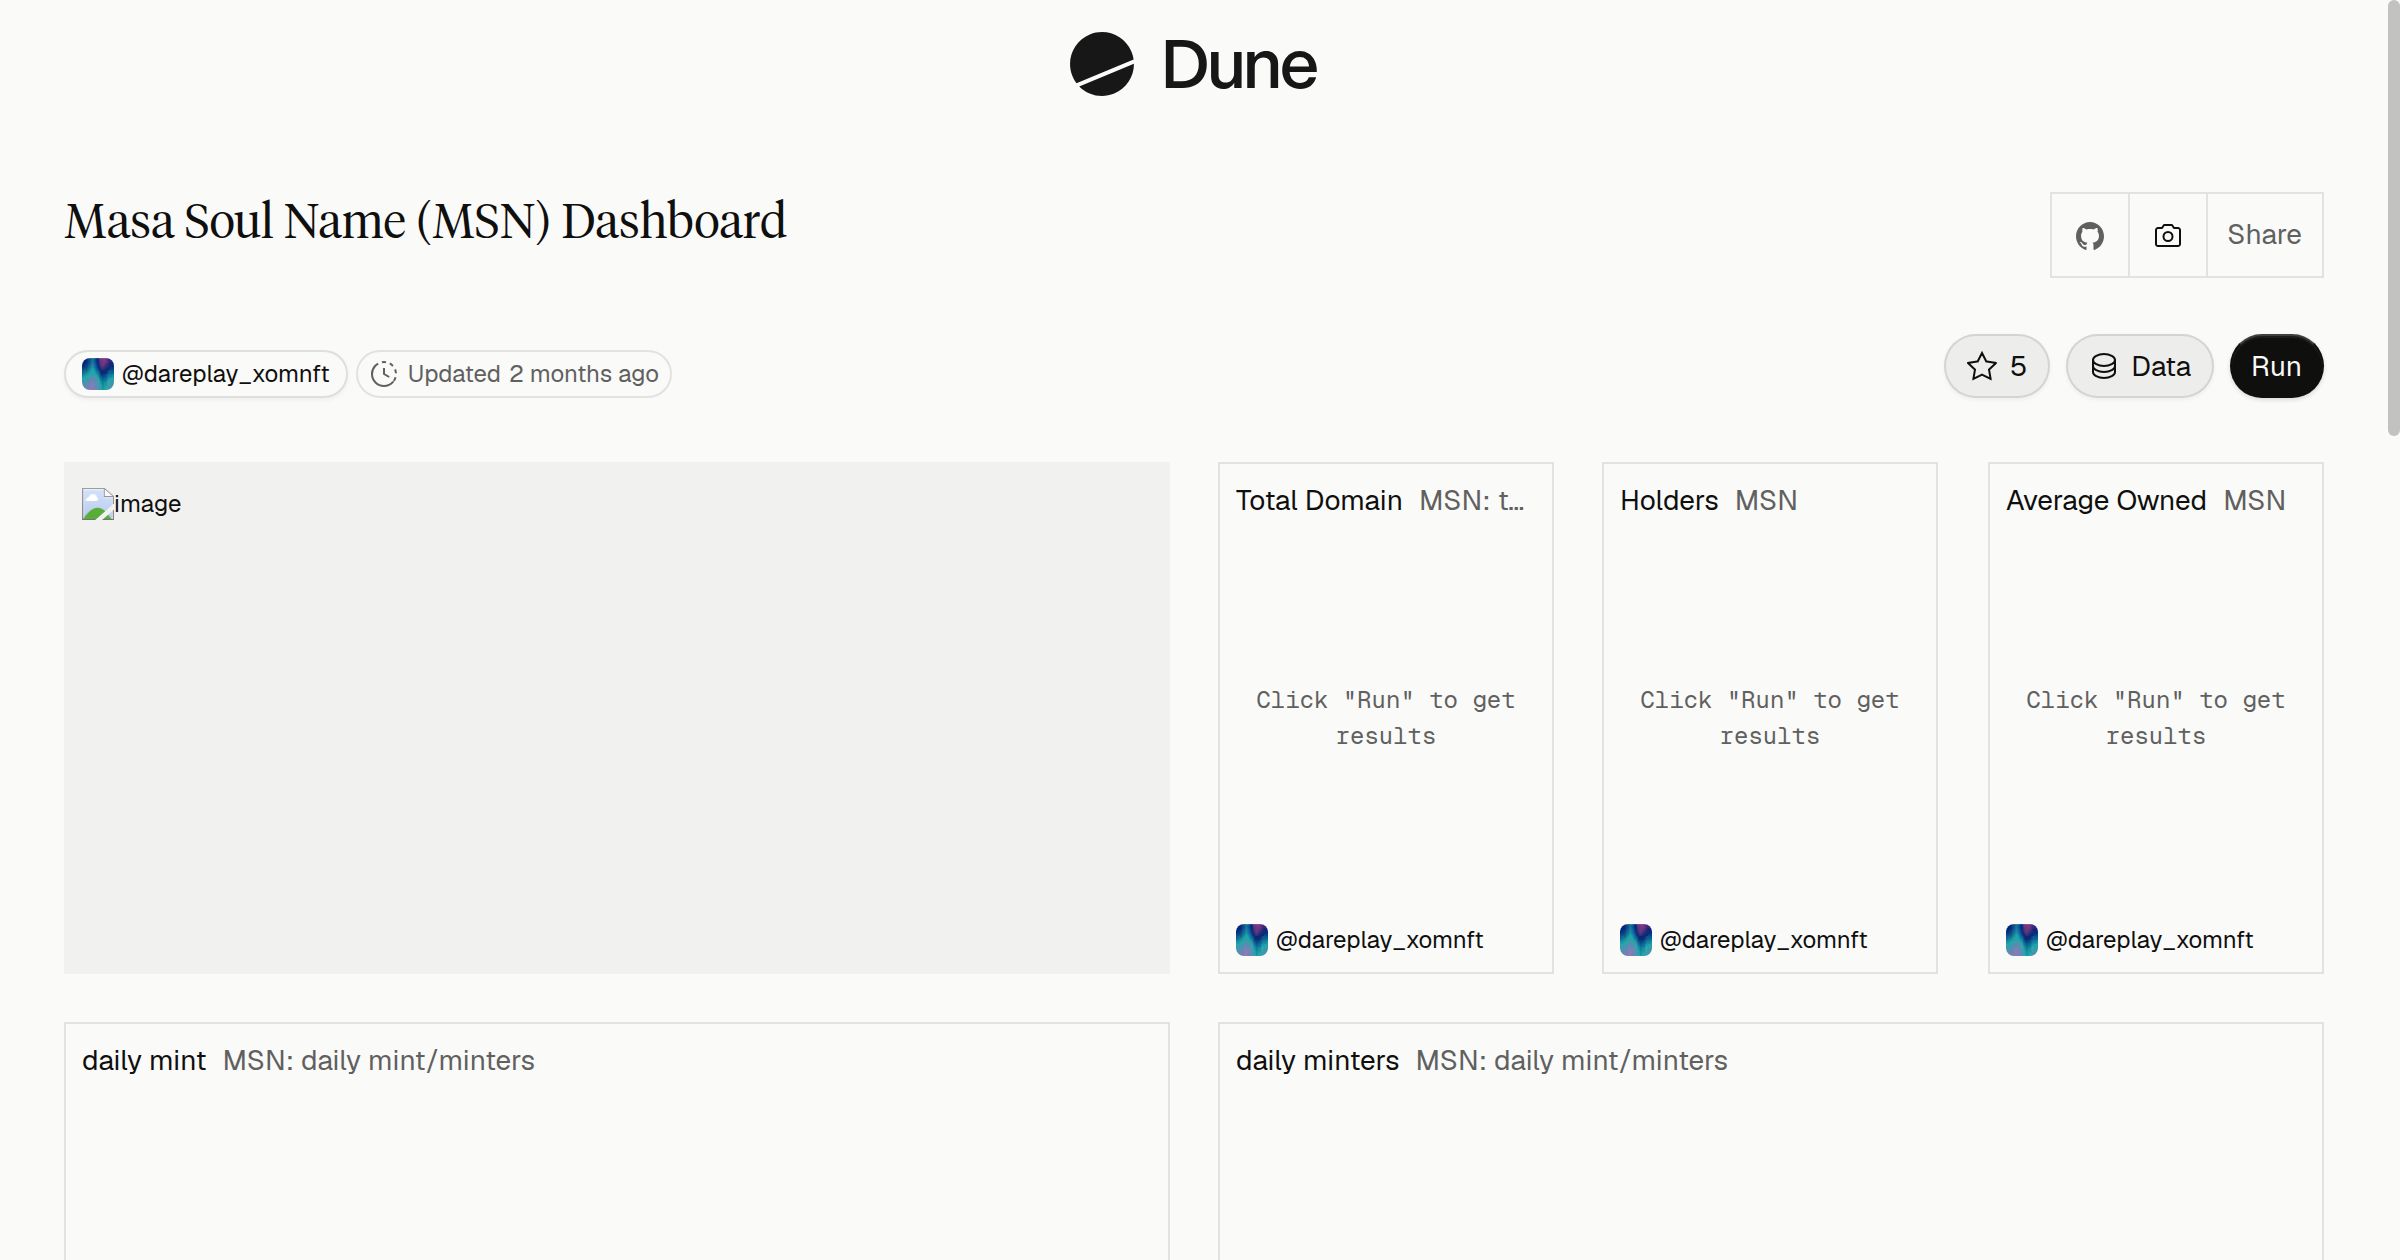Open the daily mint chart title
The height and width of the screenshot is (1260, 2400).
(x=144, y=1060)
